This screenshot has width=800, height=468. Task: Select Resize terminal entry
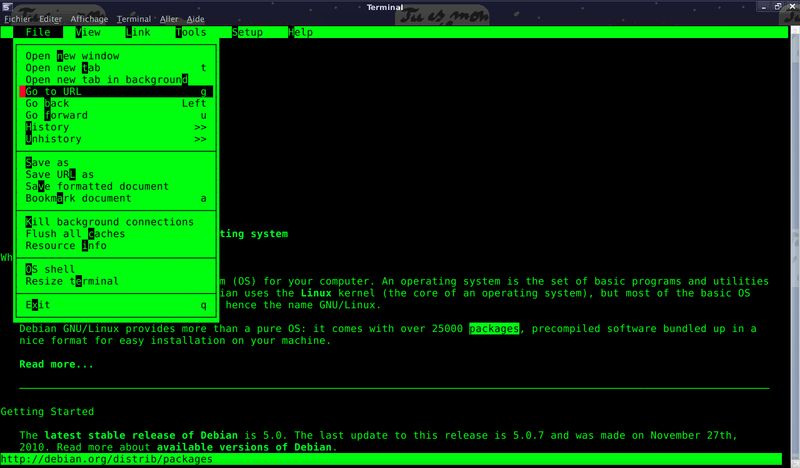coord(116,281)
